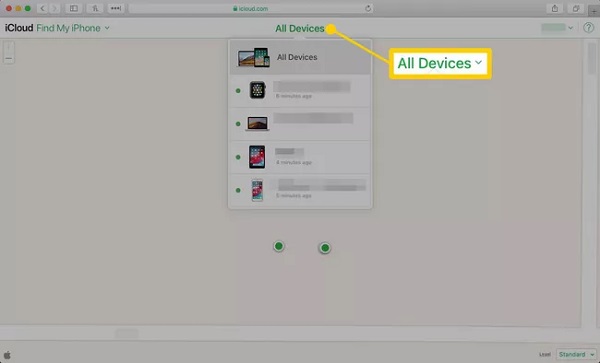Viewport: 600px width, 363px height.
Task: Open the iCloud help question mark icon
Action: click(588, 28)
